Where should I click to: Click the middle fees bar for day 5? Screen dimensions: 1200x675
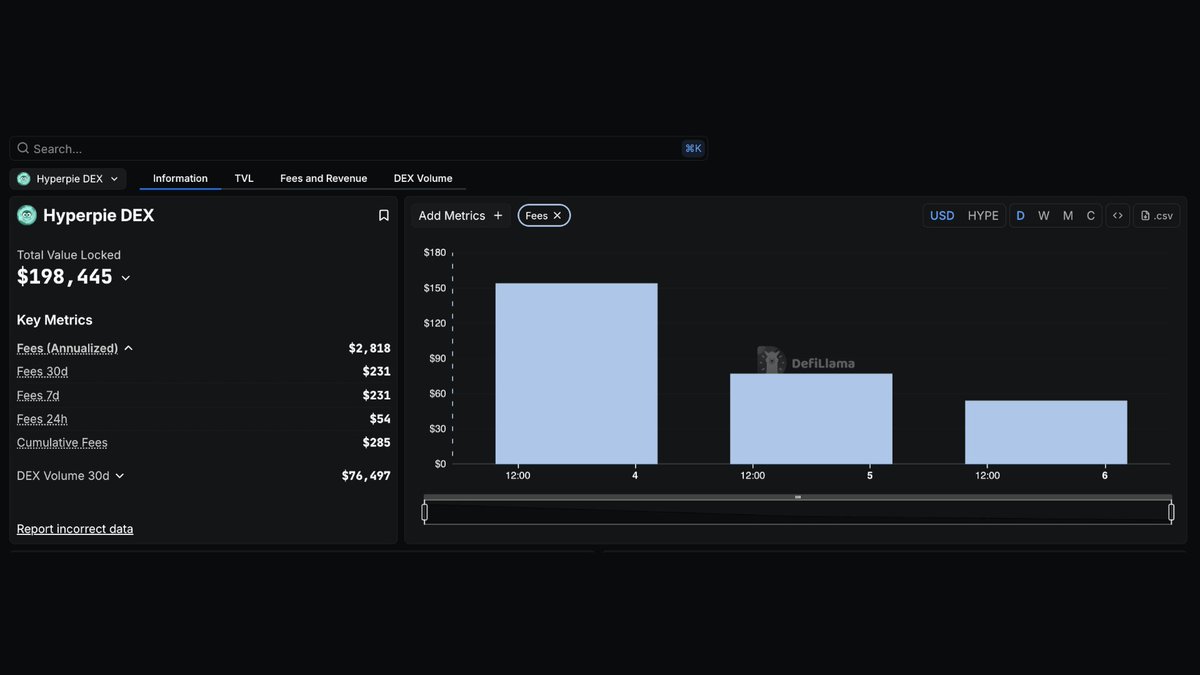pyautogui.click(x=811, y=419)
